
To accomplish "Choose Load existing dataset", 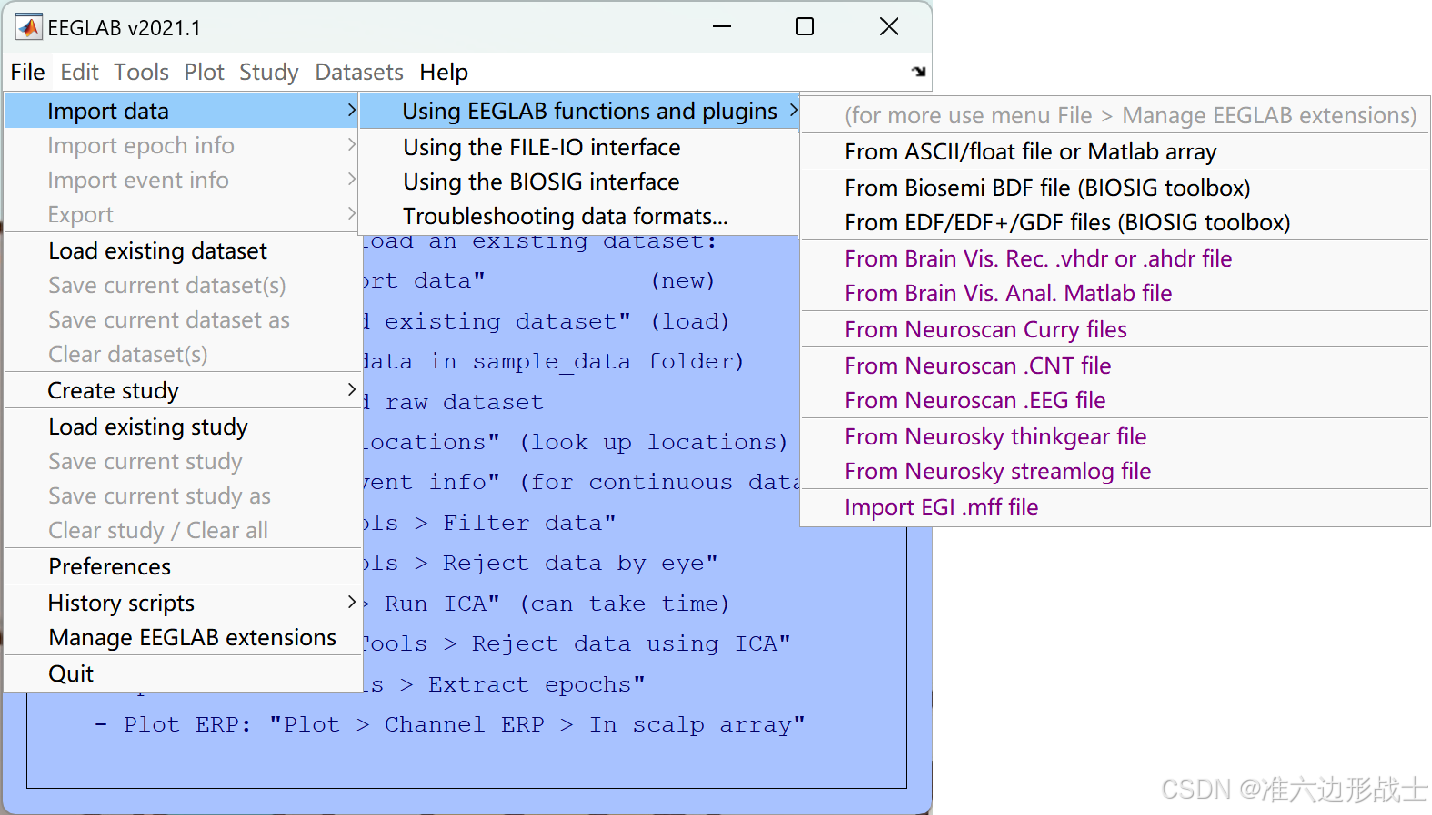I will (183, 251).
